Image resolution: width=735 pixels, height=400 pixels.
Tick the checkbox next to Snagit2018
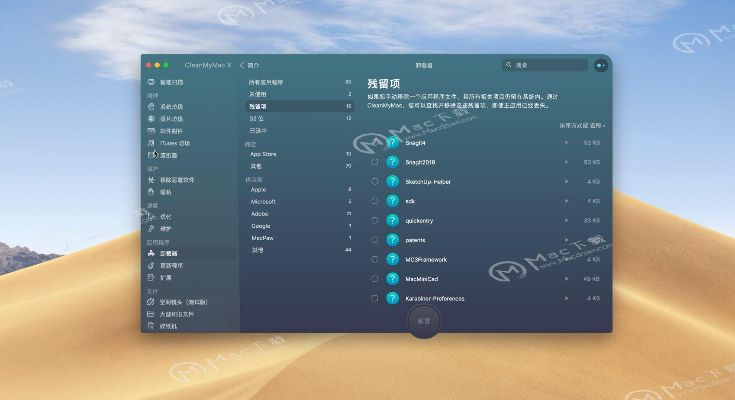pyautogui.click(x=374, y=162)
